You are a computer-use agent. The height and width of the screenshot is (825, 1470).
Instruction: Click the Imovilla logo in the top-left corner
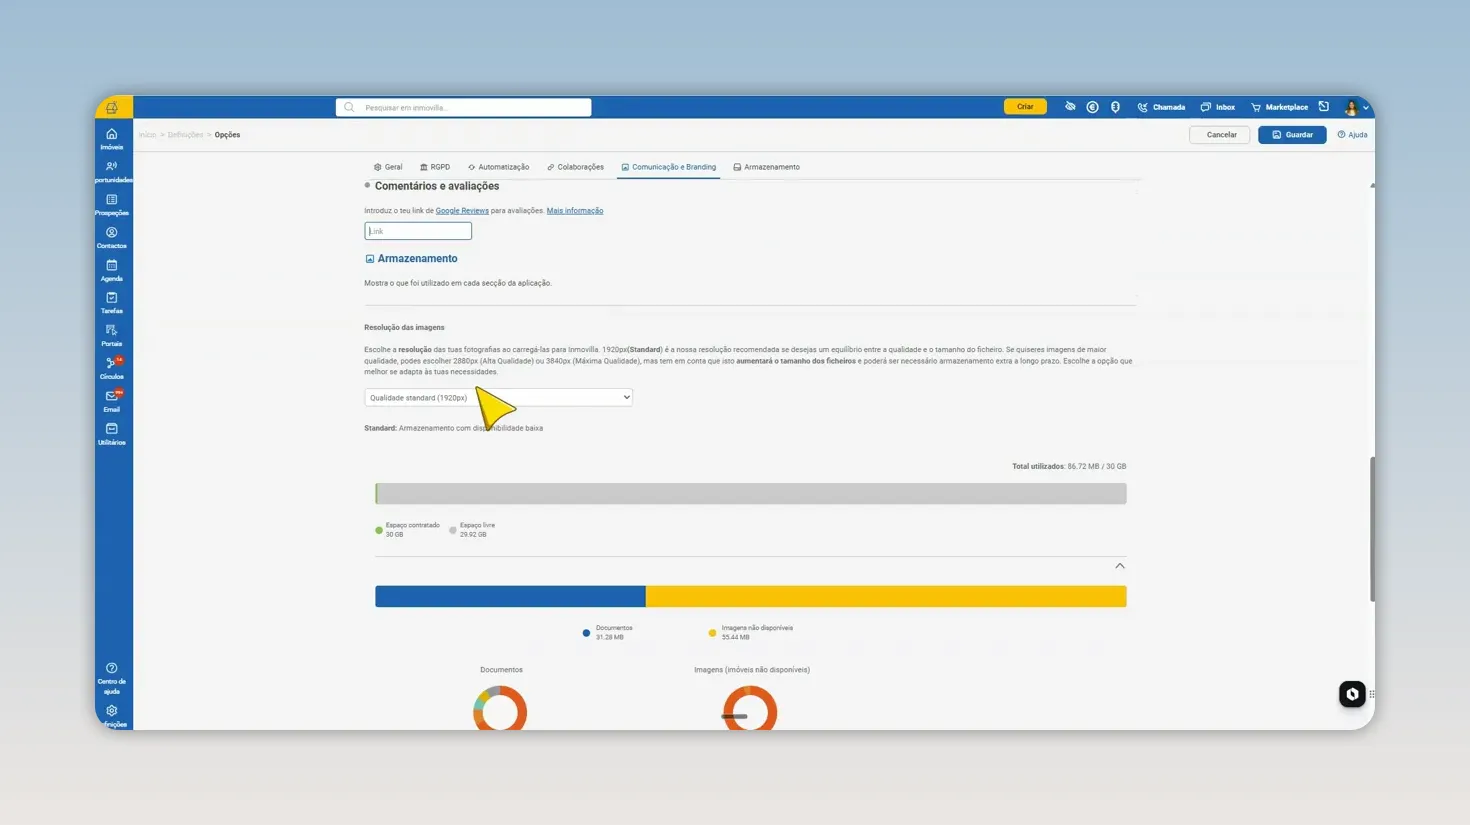[x=112, y=108]
